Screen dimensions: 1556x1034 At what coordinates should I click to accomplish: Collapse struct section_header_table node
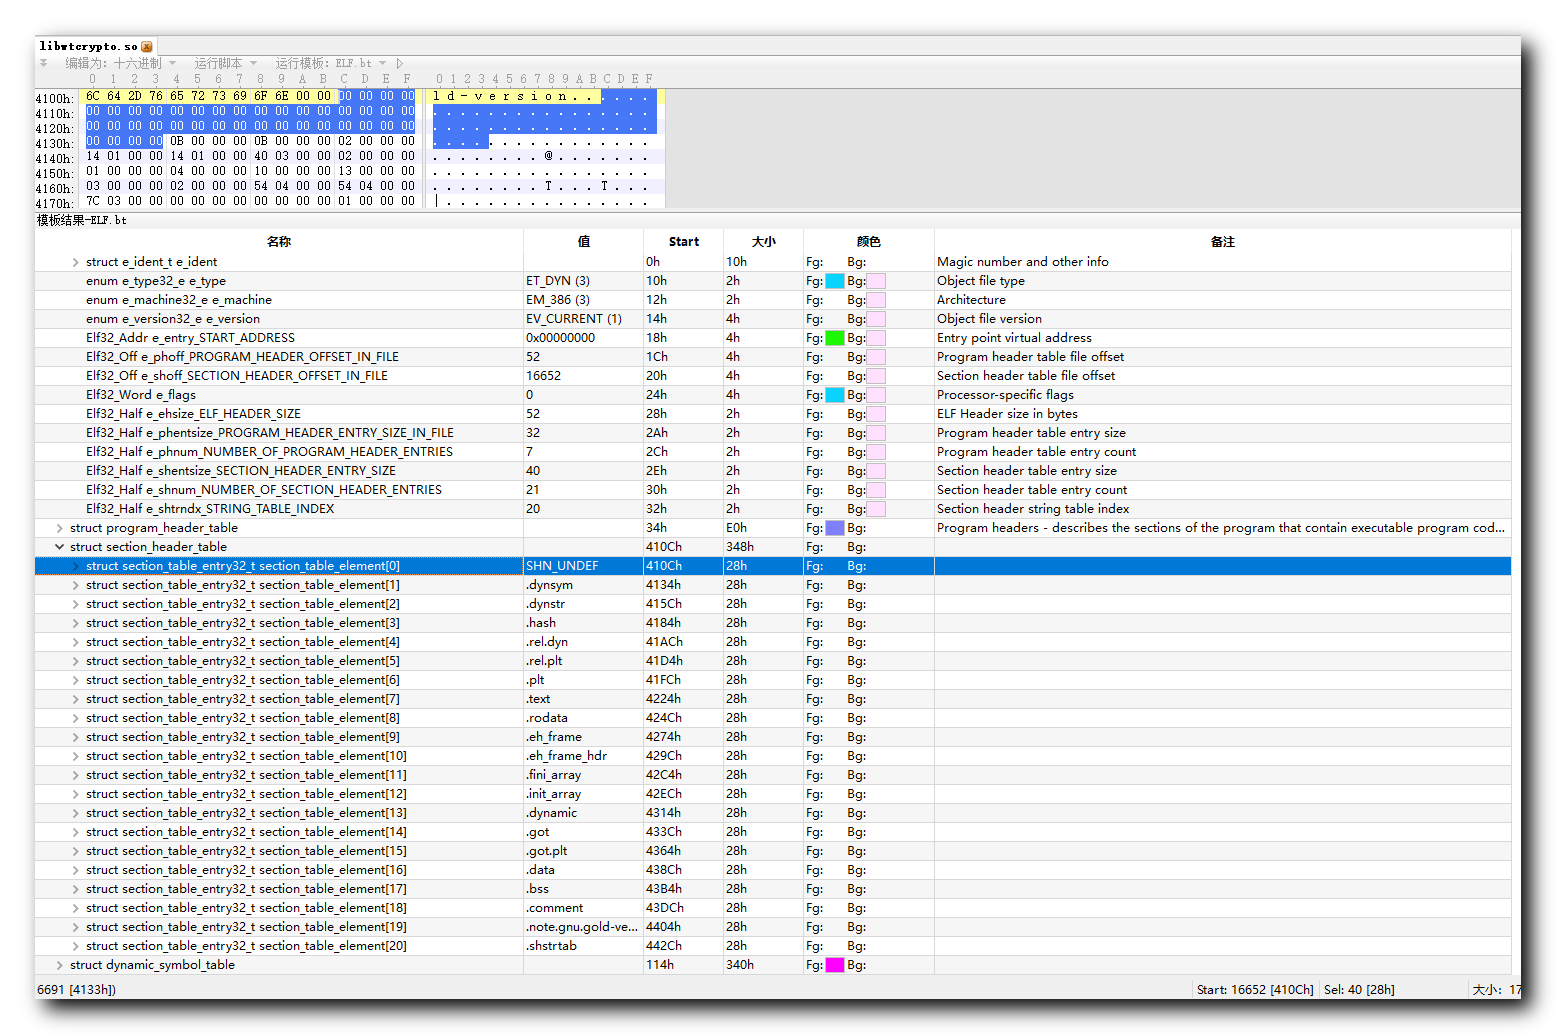pos(59,547)
